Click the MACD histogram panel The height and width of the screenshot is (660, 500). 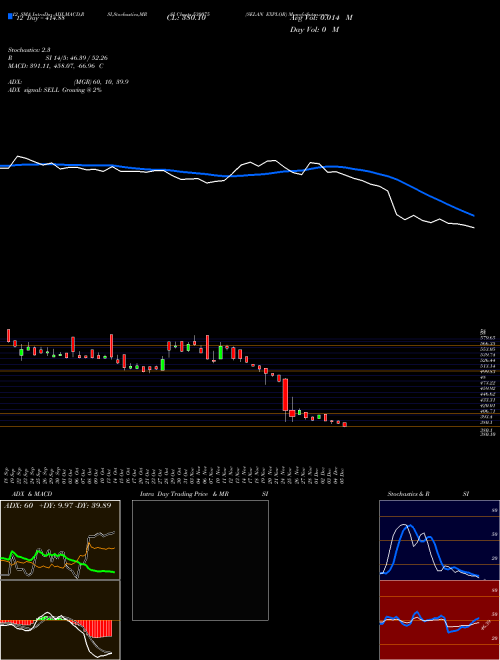(60, 620)
